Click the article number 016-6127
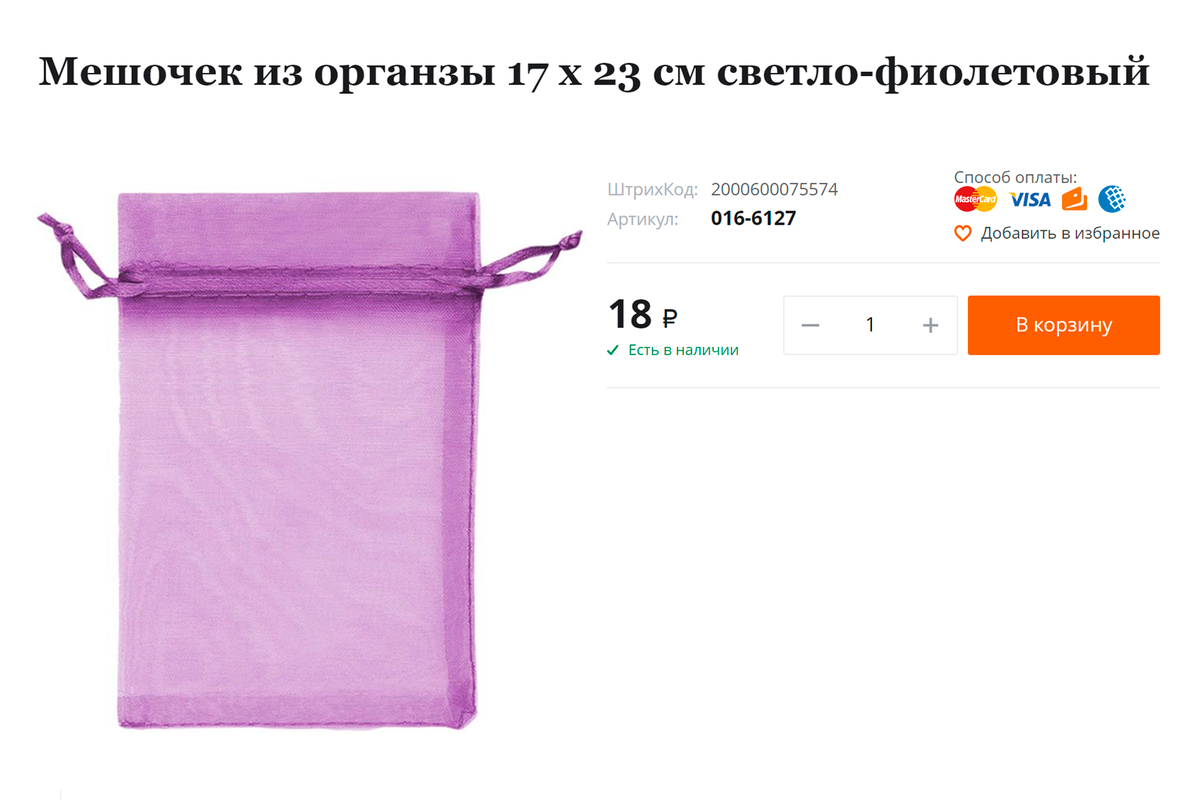This screenshot has height=800, width=1200. 753,218
